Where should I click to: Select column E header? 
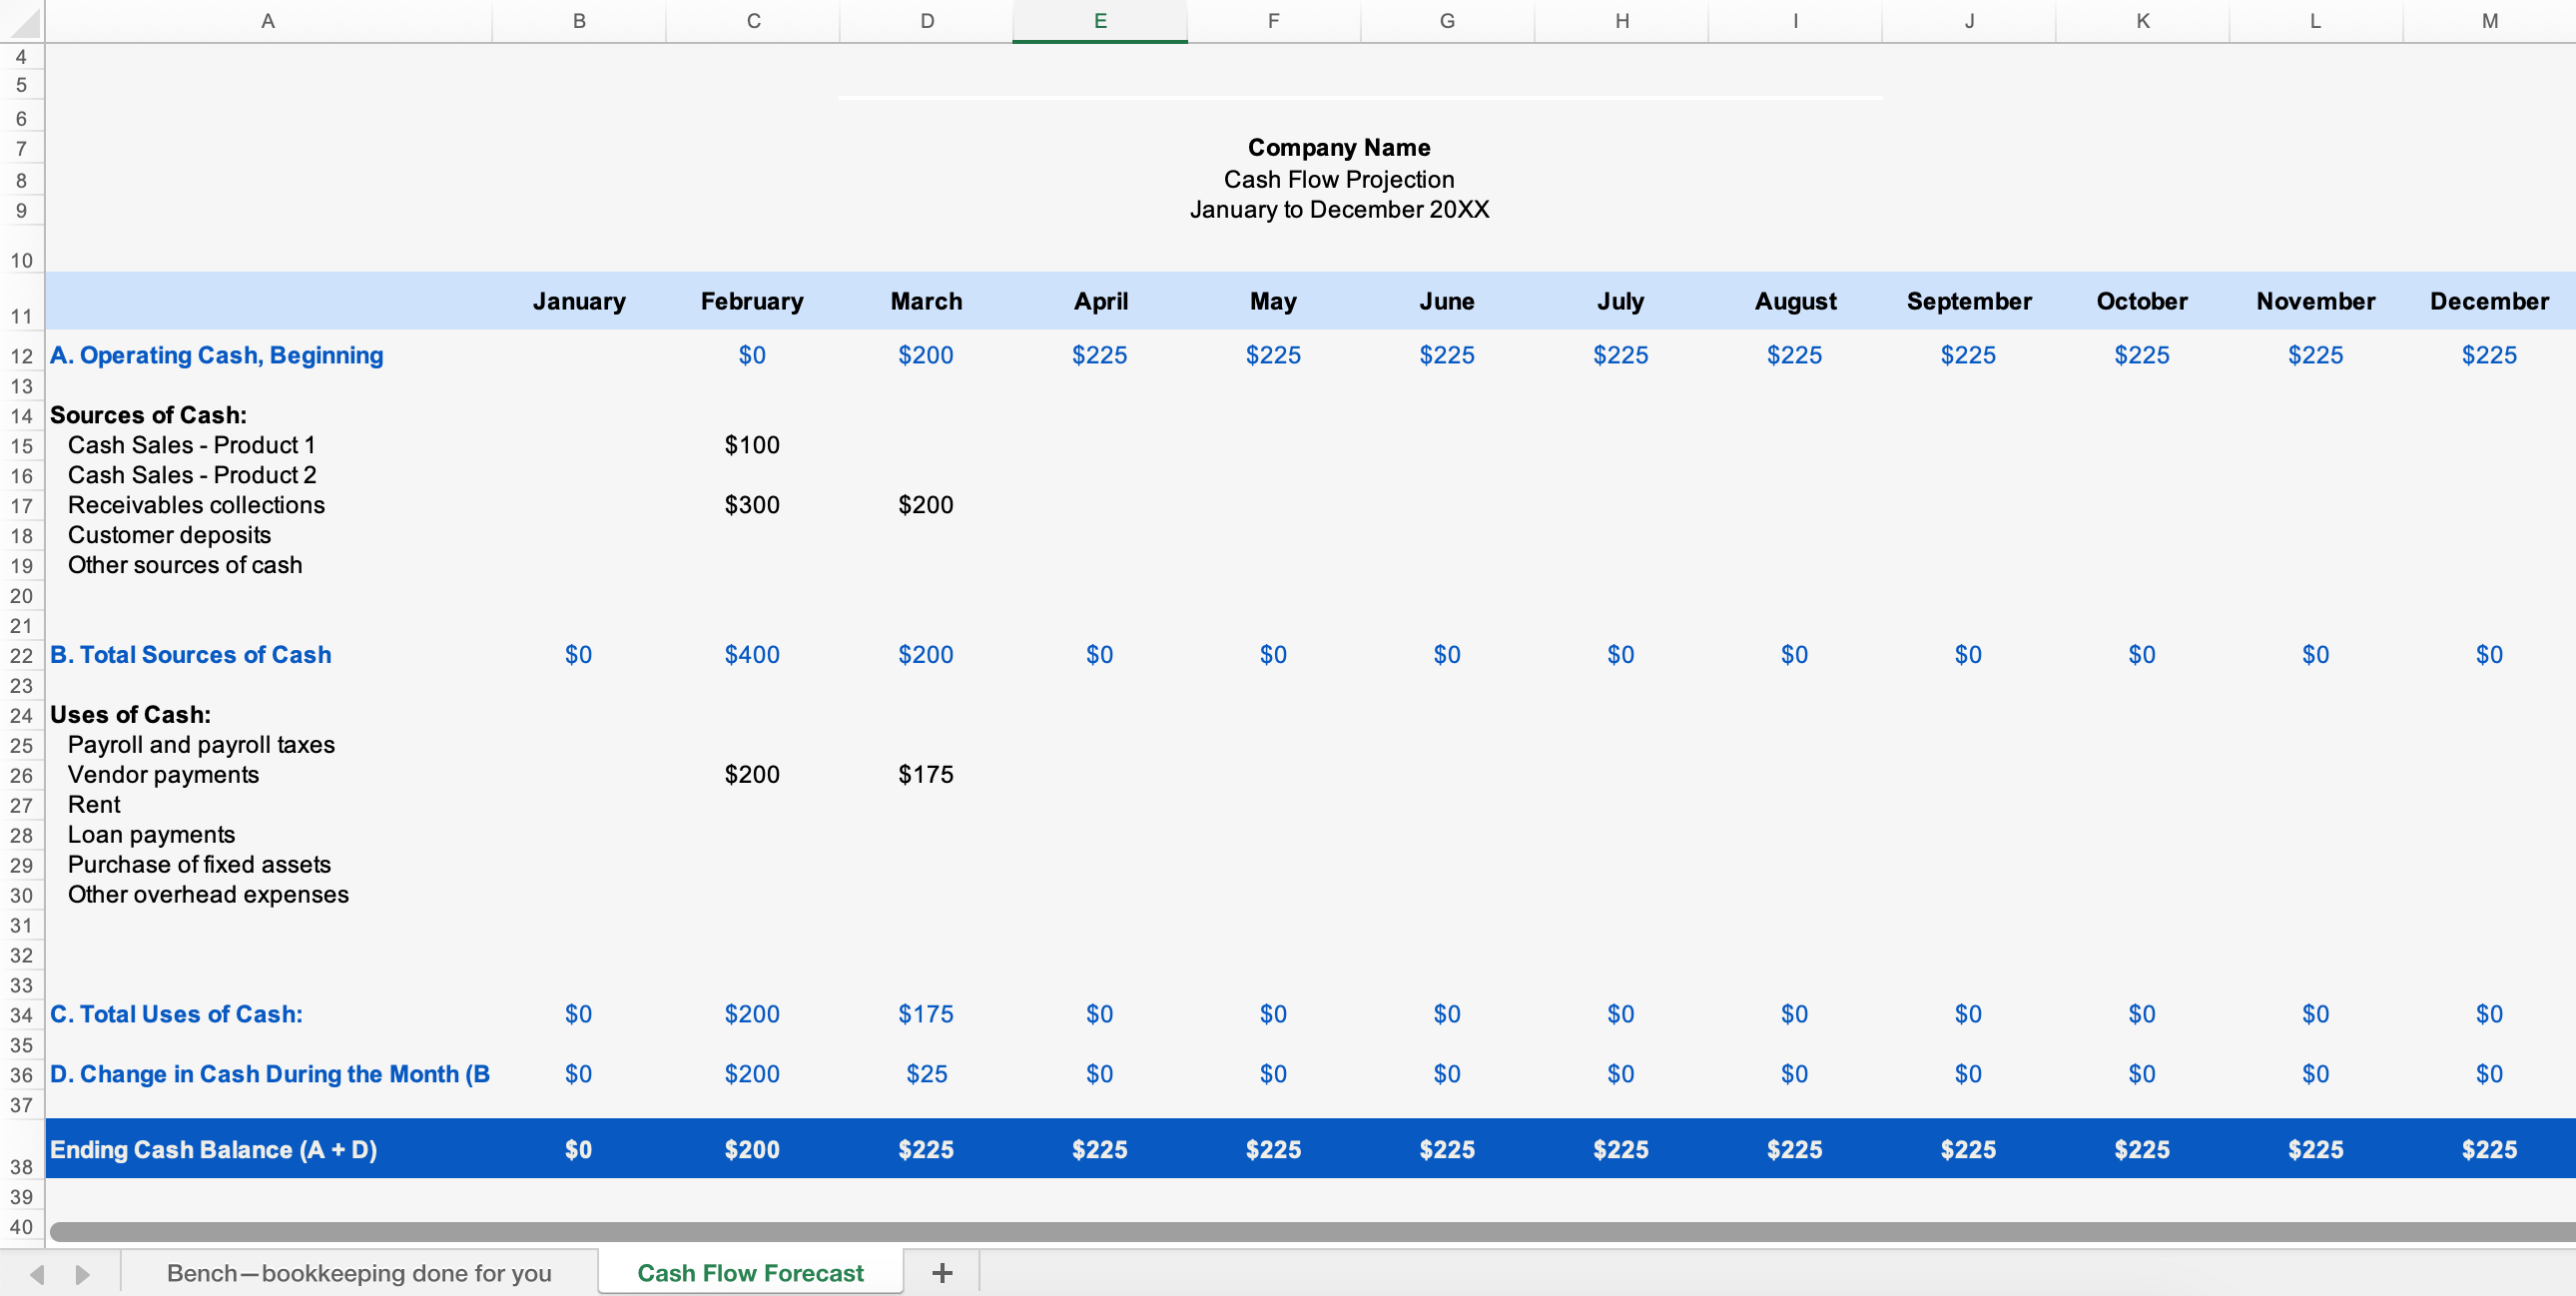1099,20
